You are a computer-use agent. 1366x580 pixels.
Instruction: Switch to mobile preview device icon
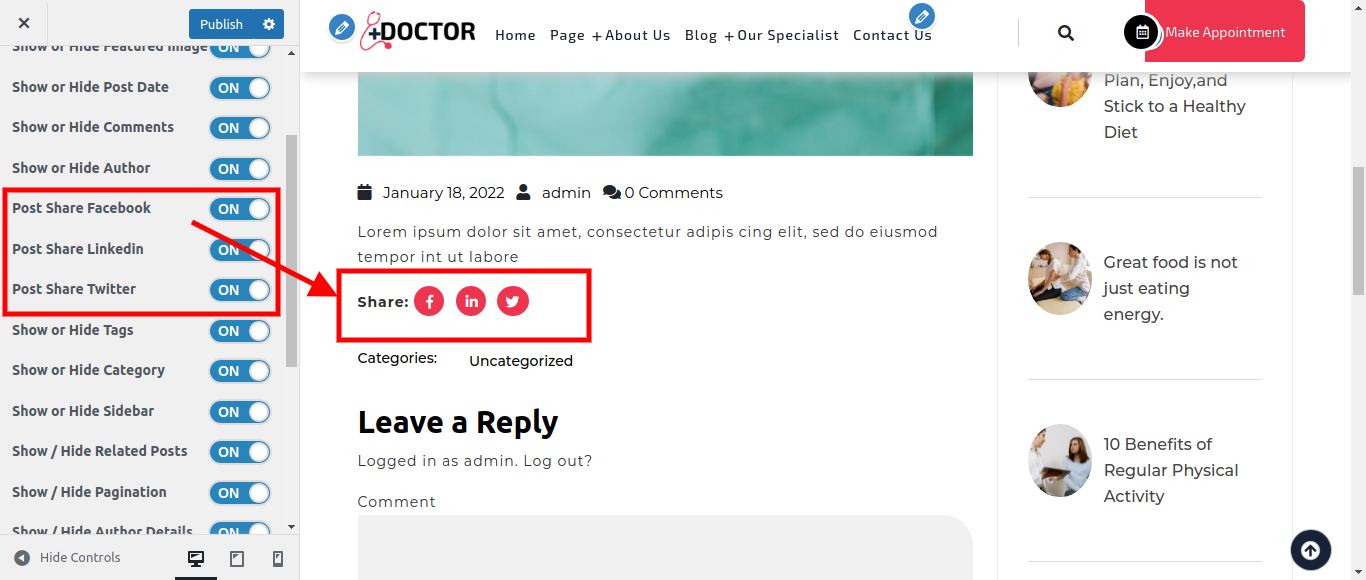click(278, 559)
